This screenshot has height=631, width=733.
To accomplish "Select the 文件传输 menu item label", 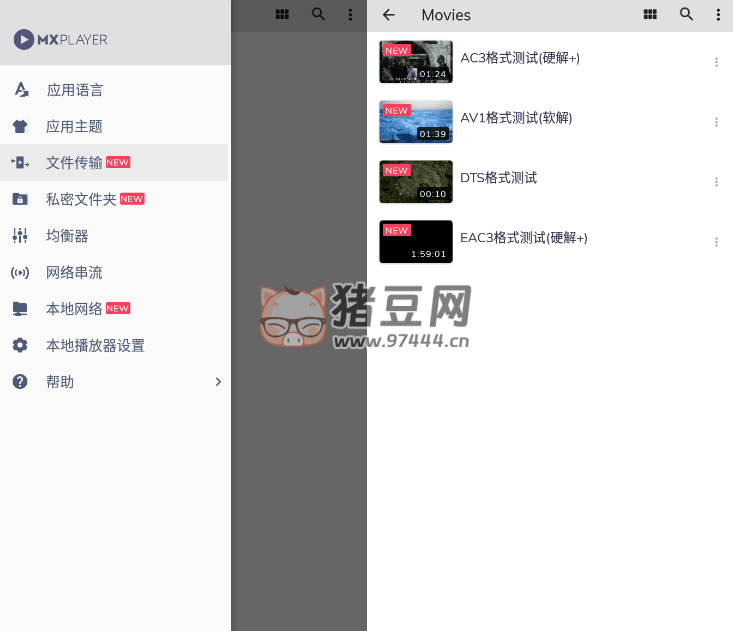I will (x=74, y=163).
